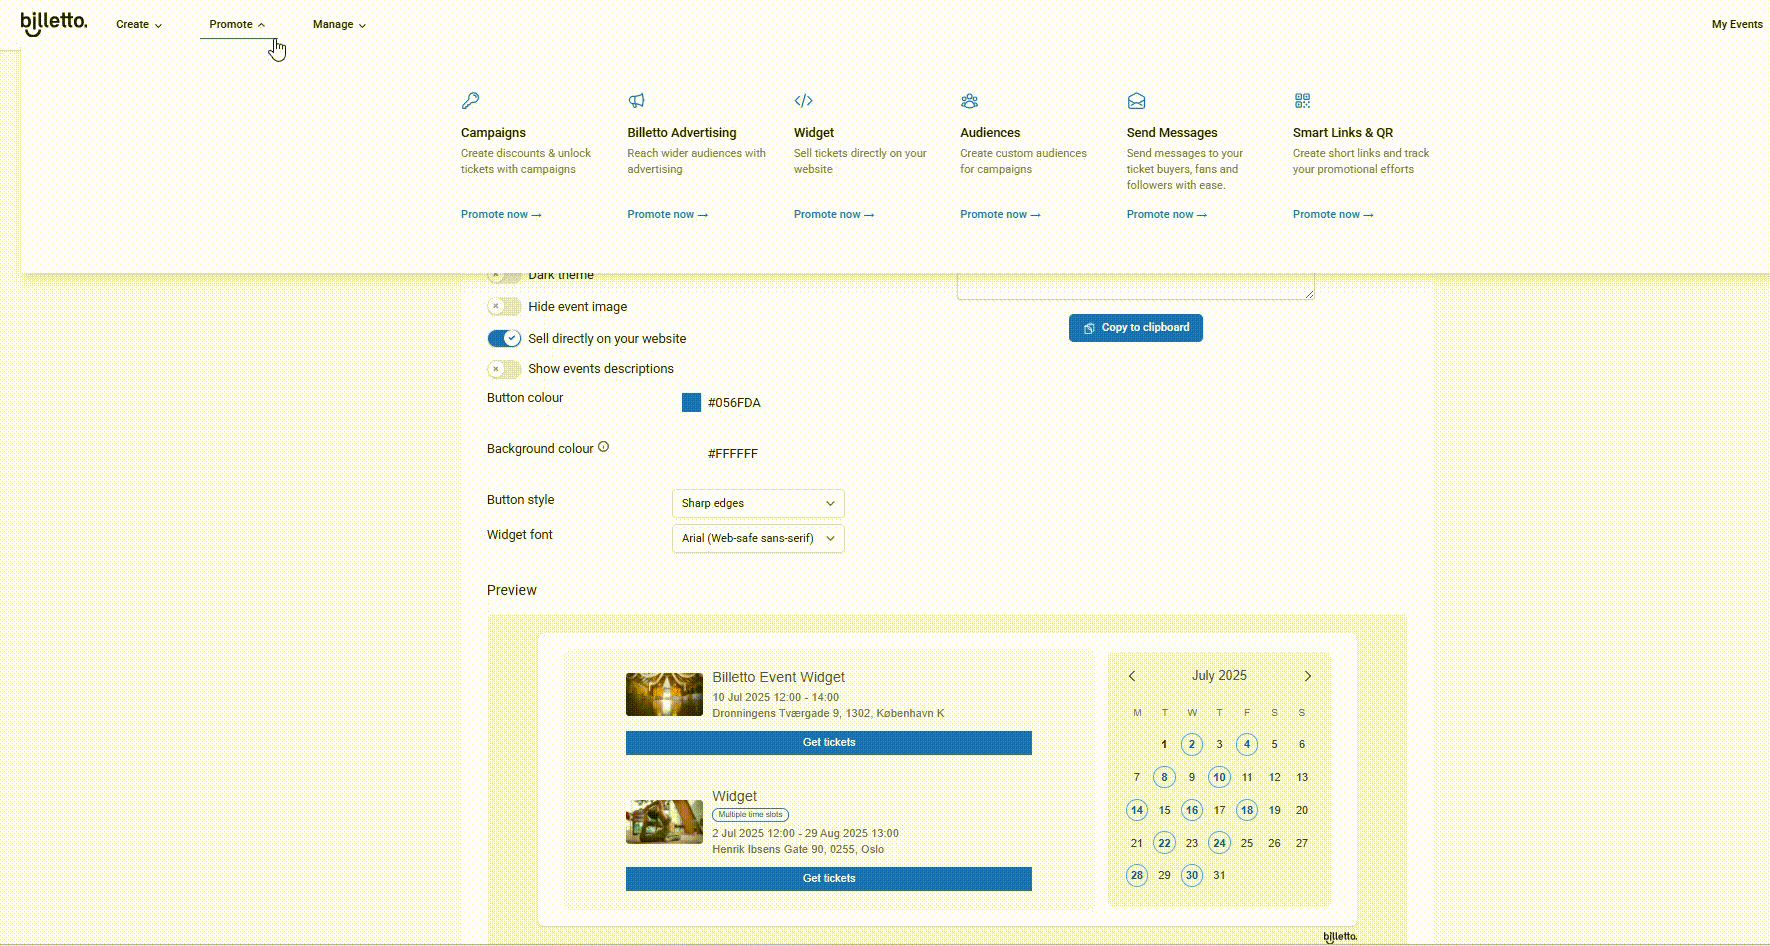Open My Events
This screenshot has height=946, width=1770.
[1737, 24]
